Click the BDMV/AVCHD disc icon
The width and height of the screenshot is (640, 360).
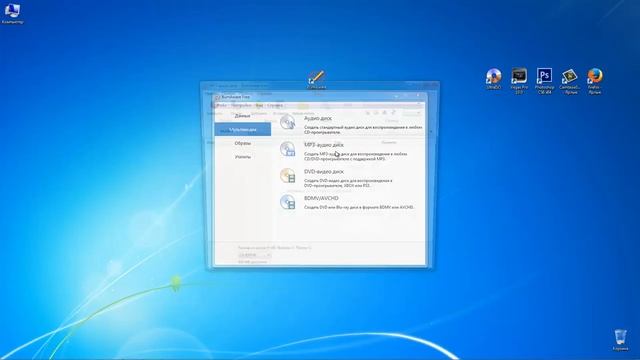pyautogui.click(x=288, y=202)
